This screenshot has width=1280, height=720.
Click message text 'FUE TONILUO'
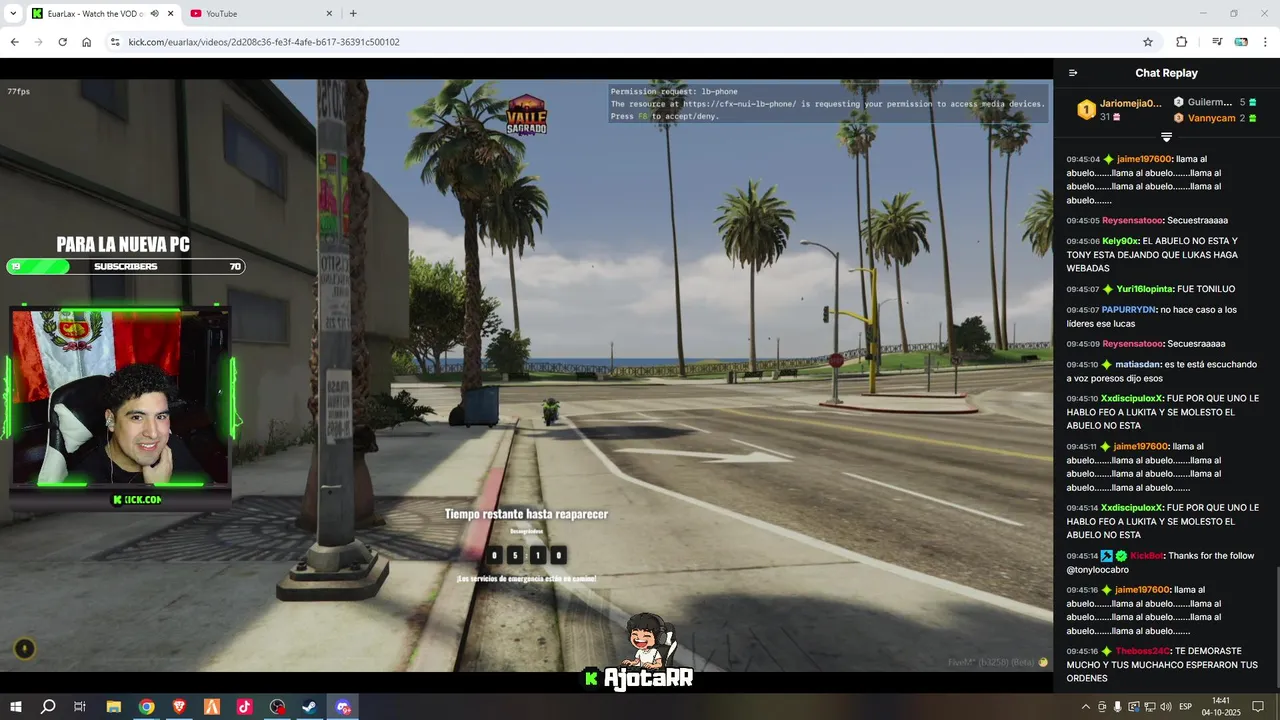pyautogui.click(x=1206, y=289)
